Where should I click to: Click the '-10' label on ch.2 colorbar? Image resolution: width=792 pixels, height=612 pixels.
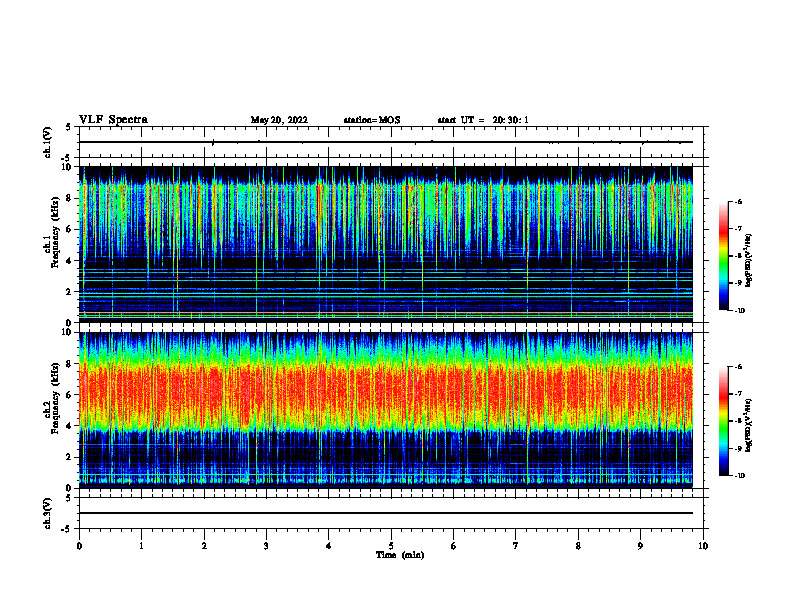[x=740, y=476]
